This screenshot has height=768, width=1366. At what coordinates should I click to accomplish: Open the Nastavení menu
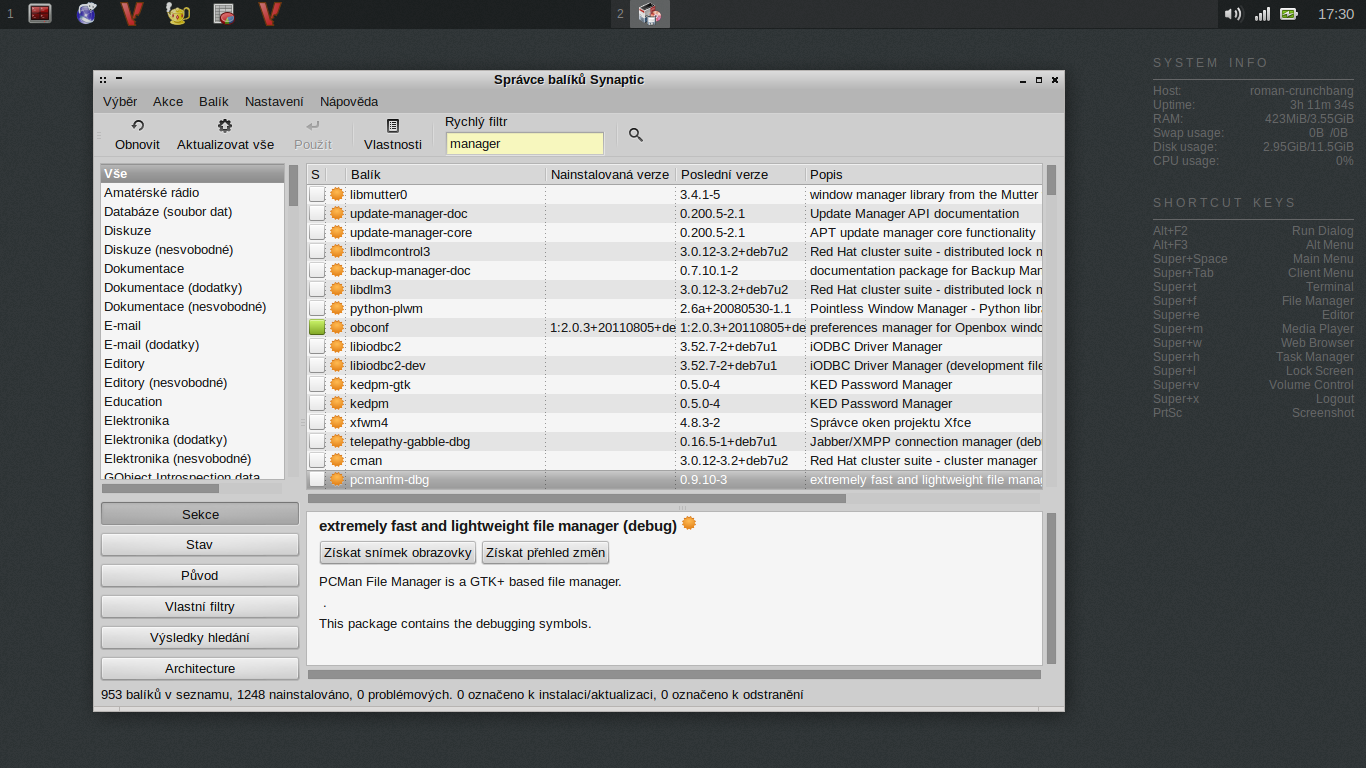click(274, 101)
